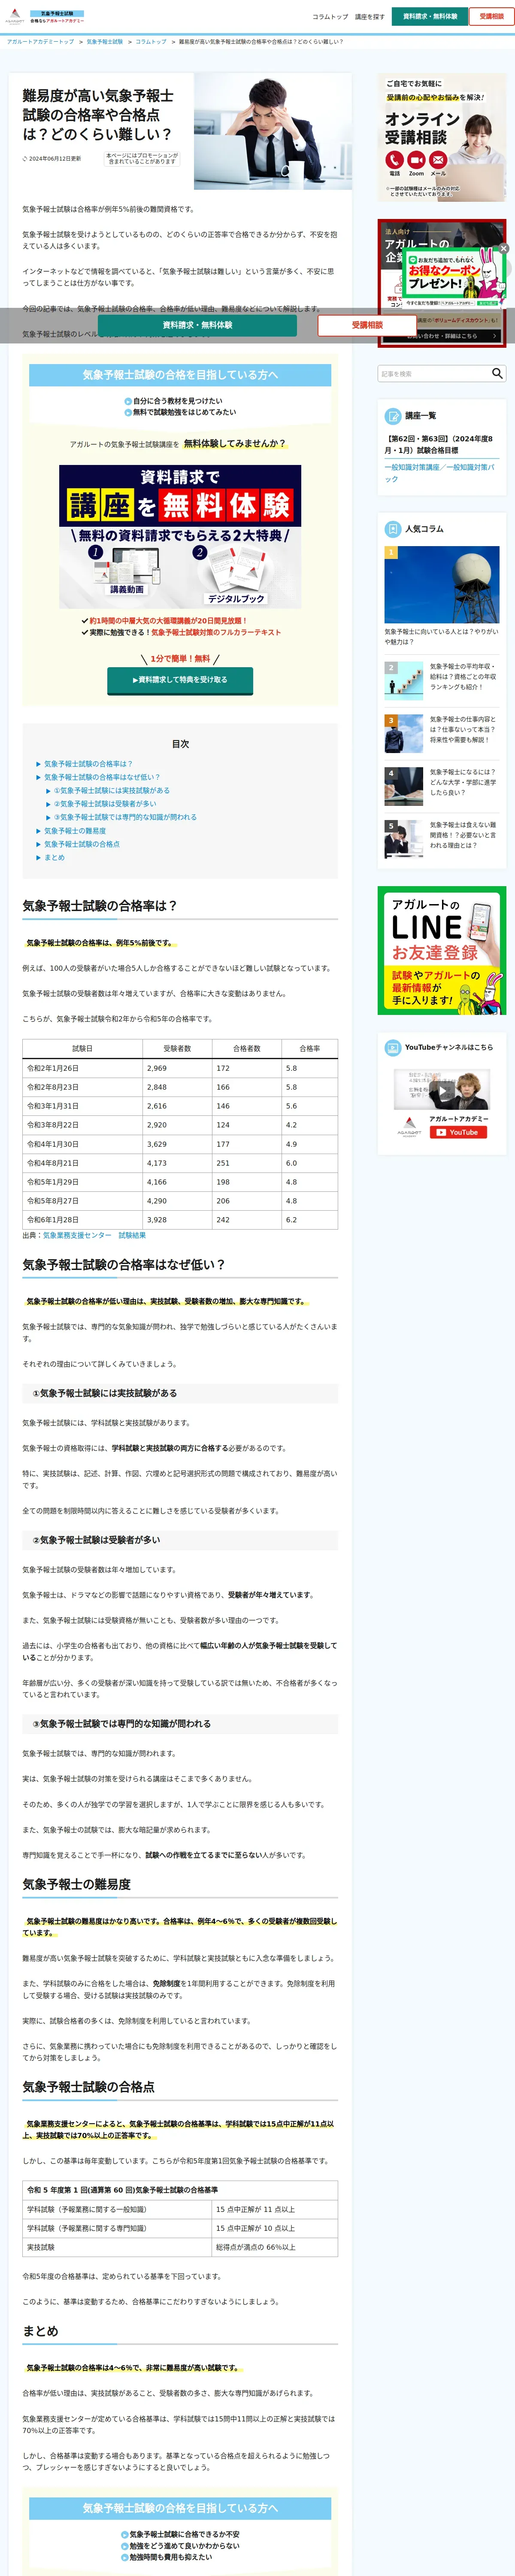The height and width of the screenshot is (2576, 515).
Task: Click the 実技試験 row in criteria table
Action: pos(180,2247)
